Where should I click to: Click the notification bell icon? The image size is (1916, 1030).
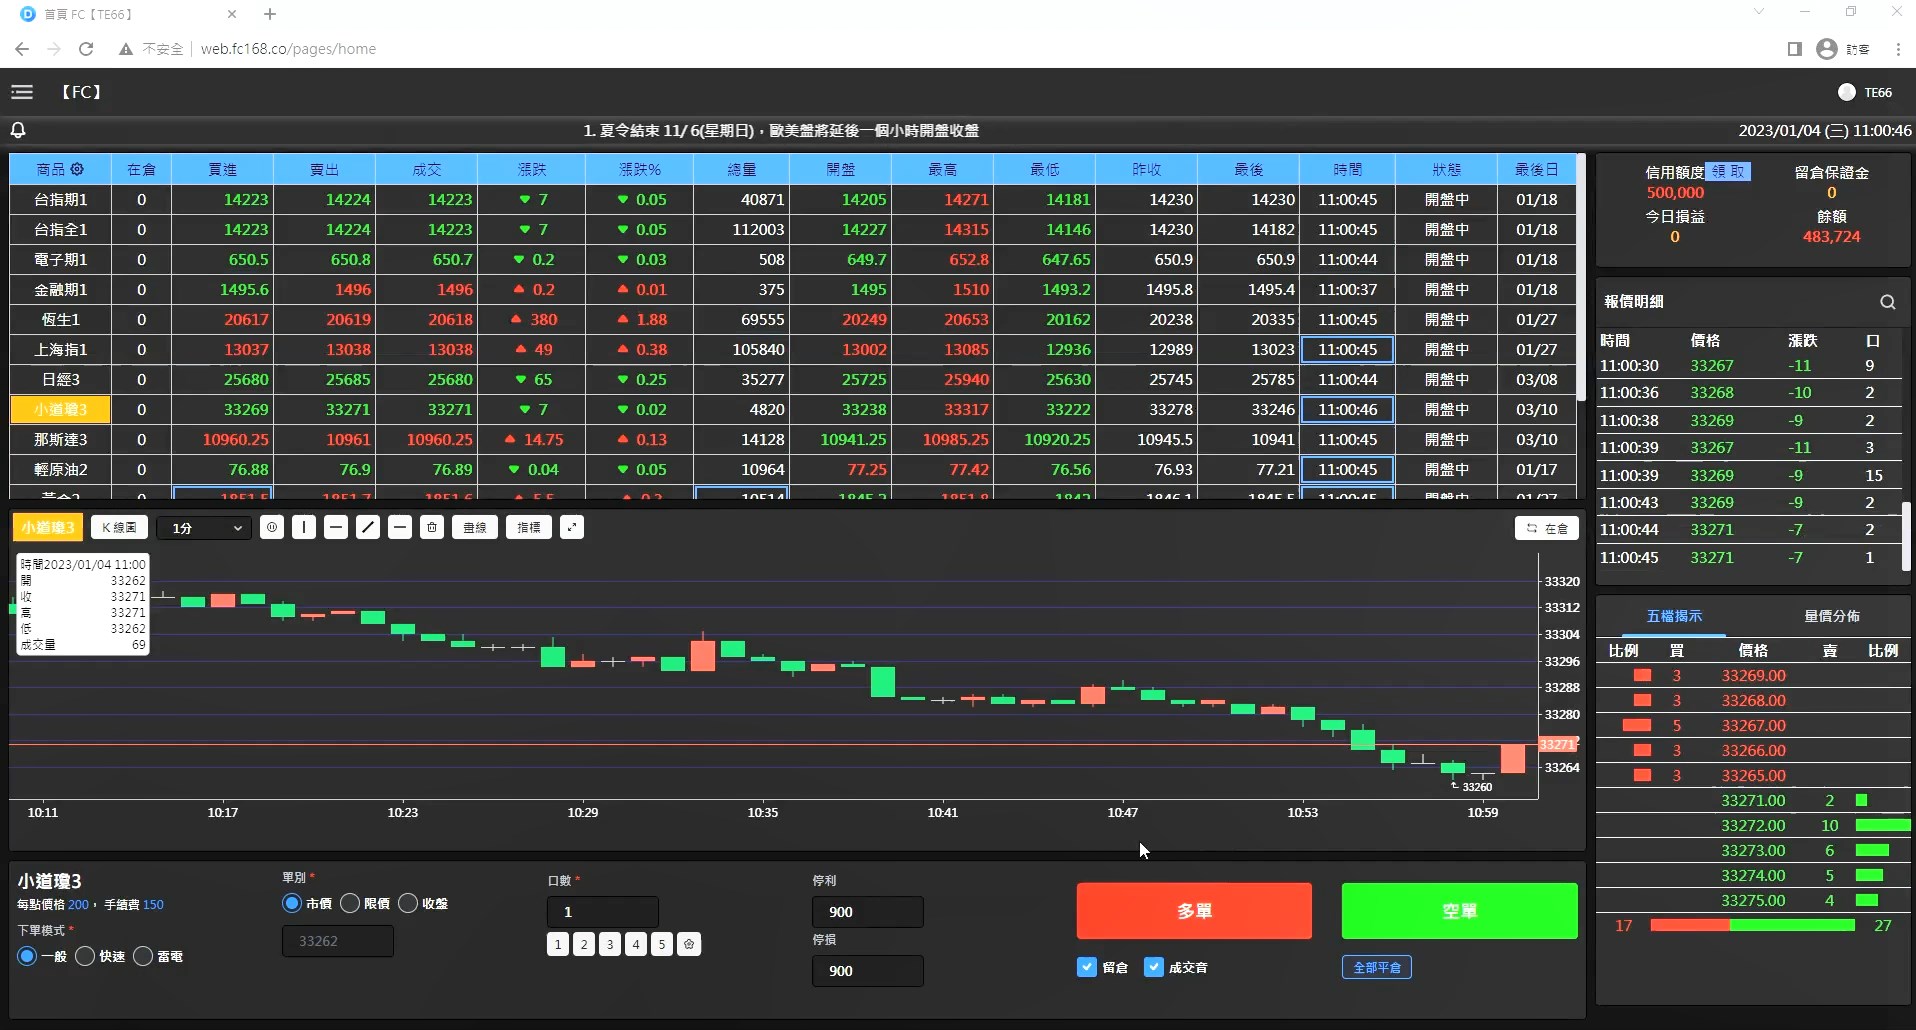point(18,130)
